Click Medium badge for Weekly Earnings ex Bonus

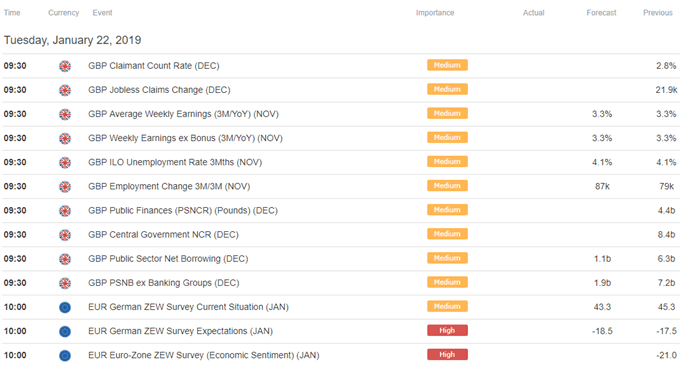[x=447, y=137]
